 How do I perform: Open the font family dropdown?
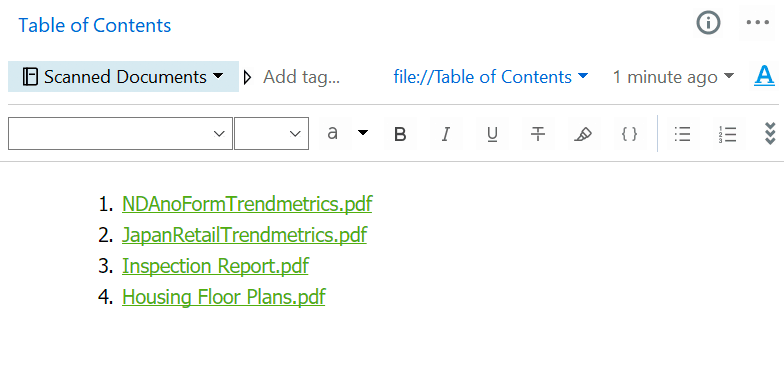click(120, 134)
